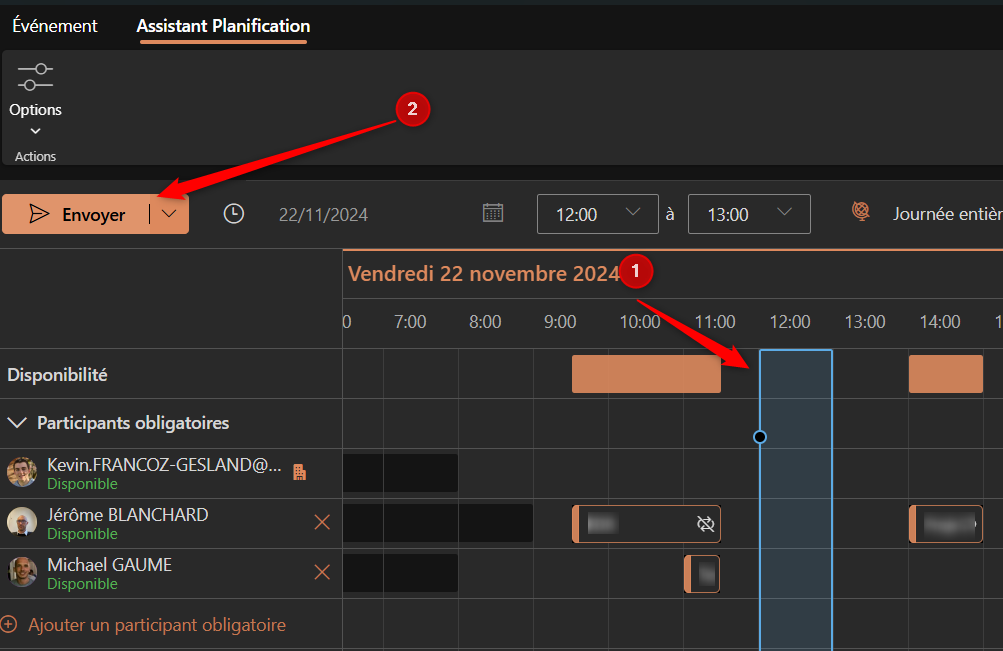Toggle the Journée entière option

945,214
